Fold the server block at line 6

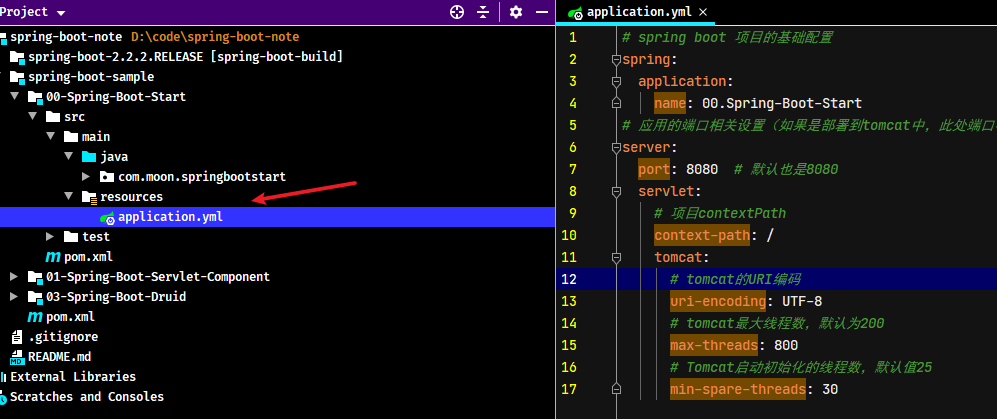tap(615, 148)
